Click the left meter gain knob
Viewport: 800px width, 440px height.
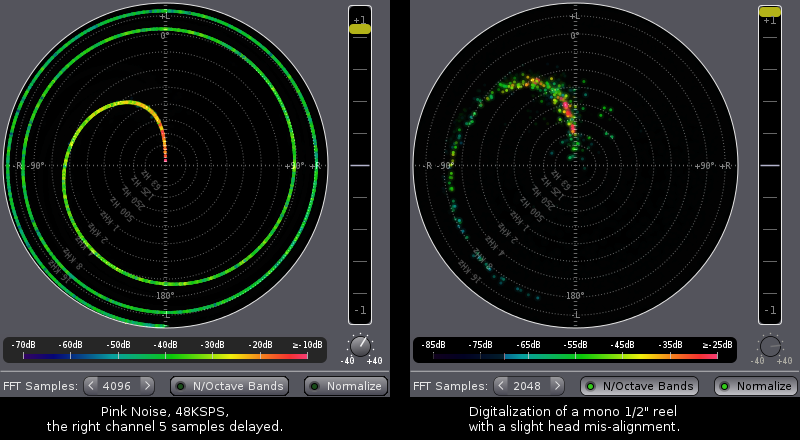[361, 346]
